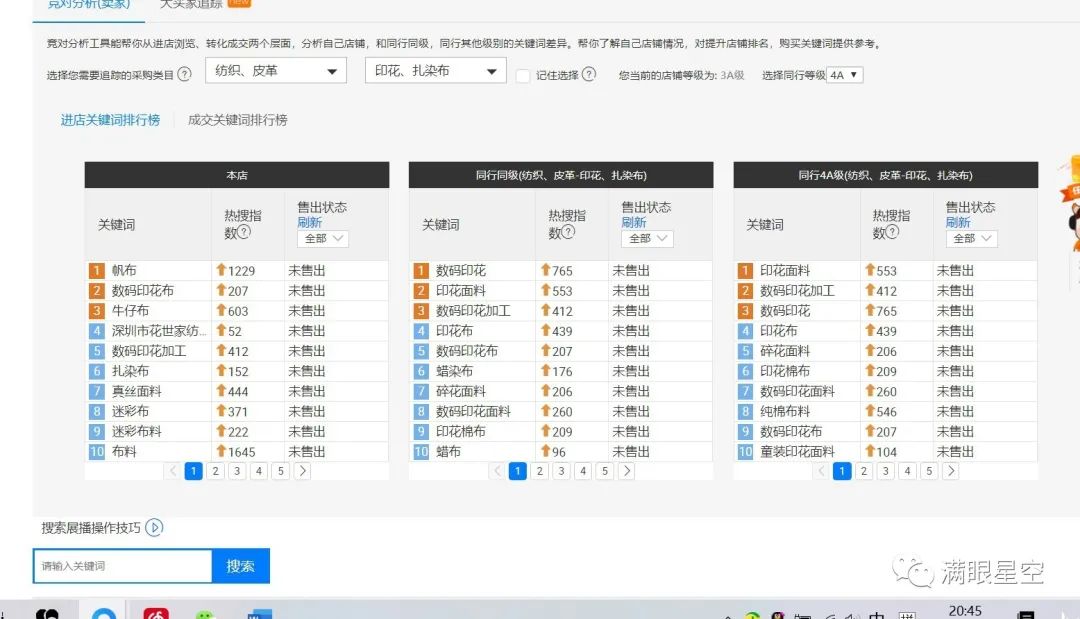Screen dimensions: 1080x619
Task: Switch to 成交关键词排行榜 tab
Action: pyautogui.click(x=238, y=120)
